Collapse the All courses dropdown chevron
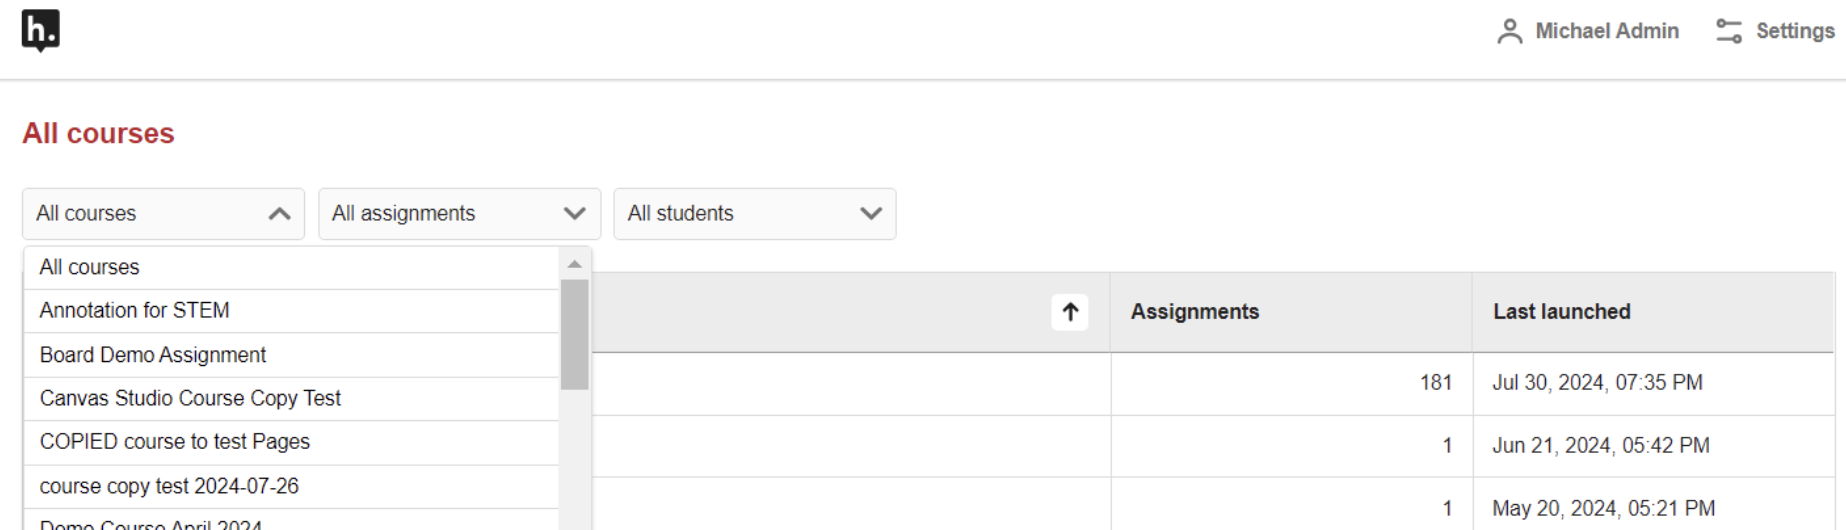The image size is (1846, 530). 280,214
